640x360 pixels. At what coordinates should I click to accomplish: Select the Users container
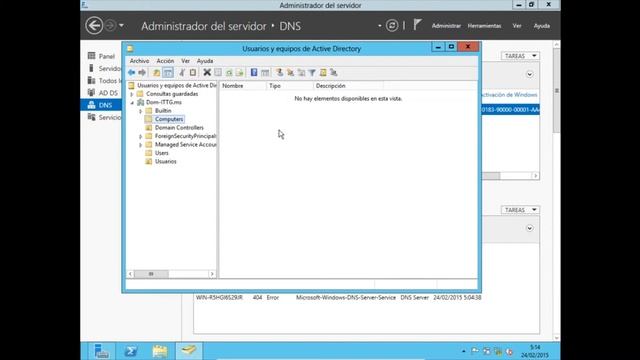click(x=162, y=153)
